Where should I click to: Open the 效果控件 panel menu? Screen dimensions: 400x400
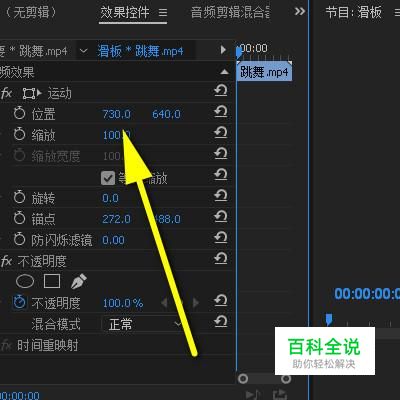(163, 13)
